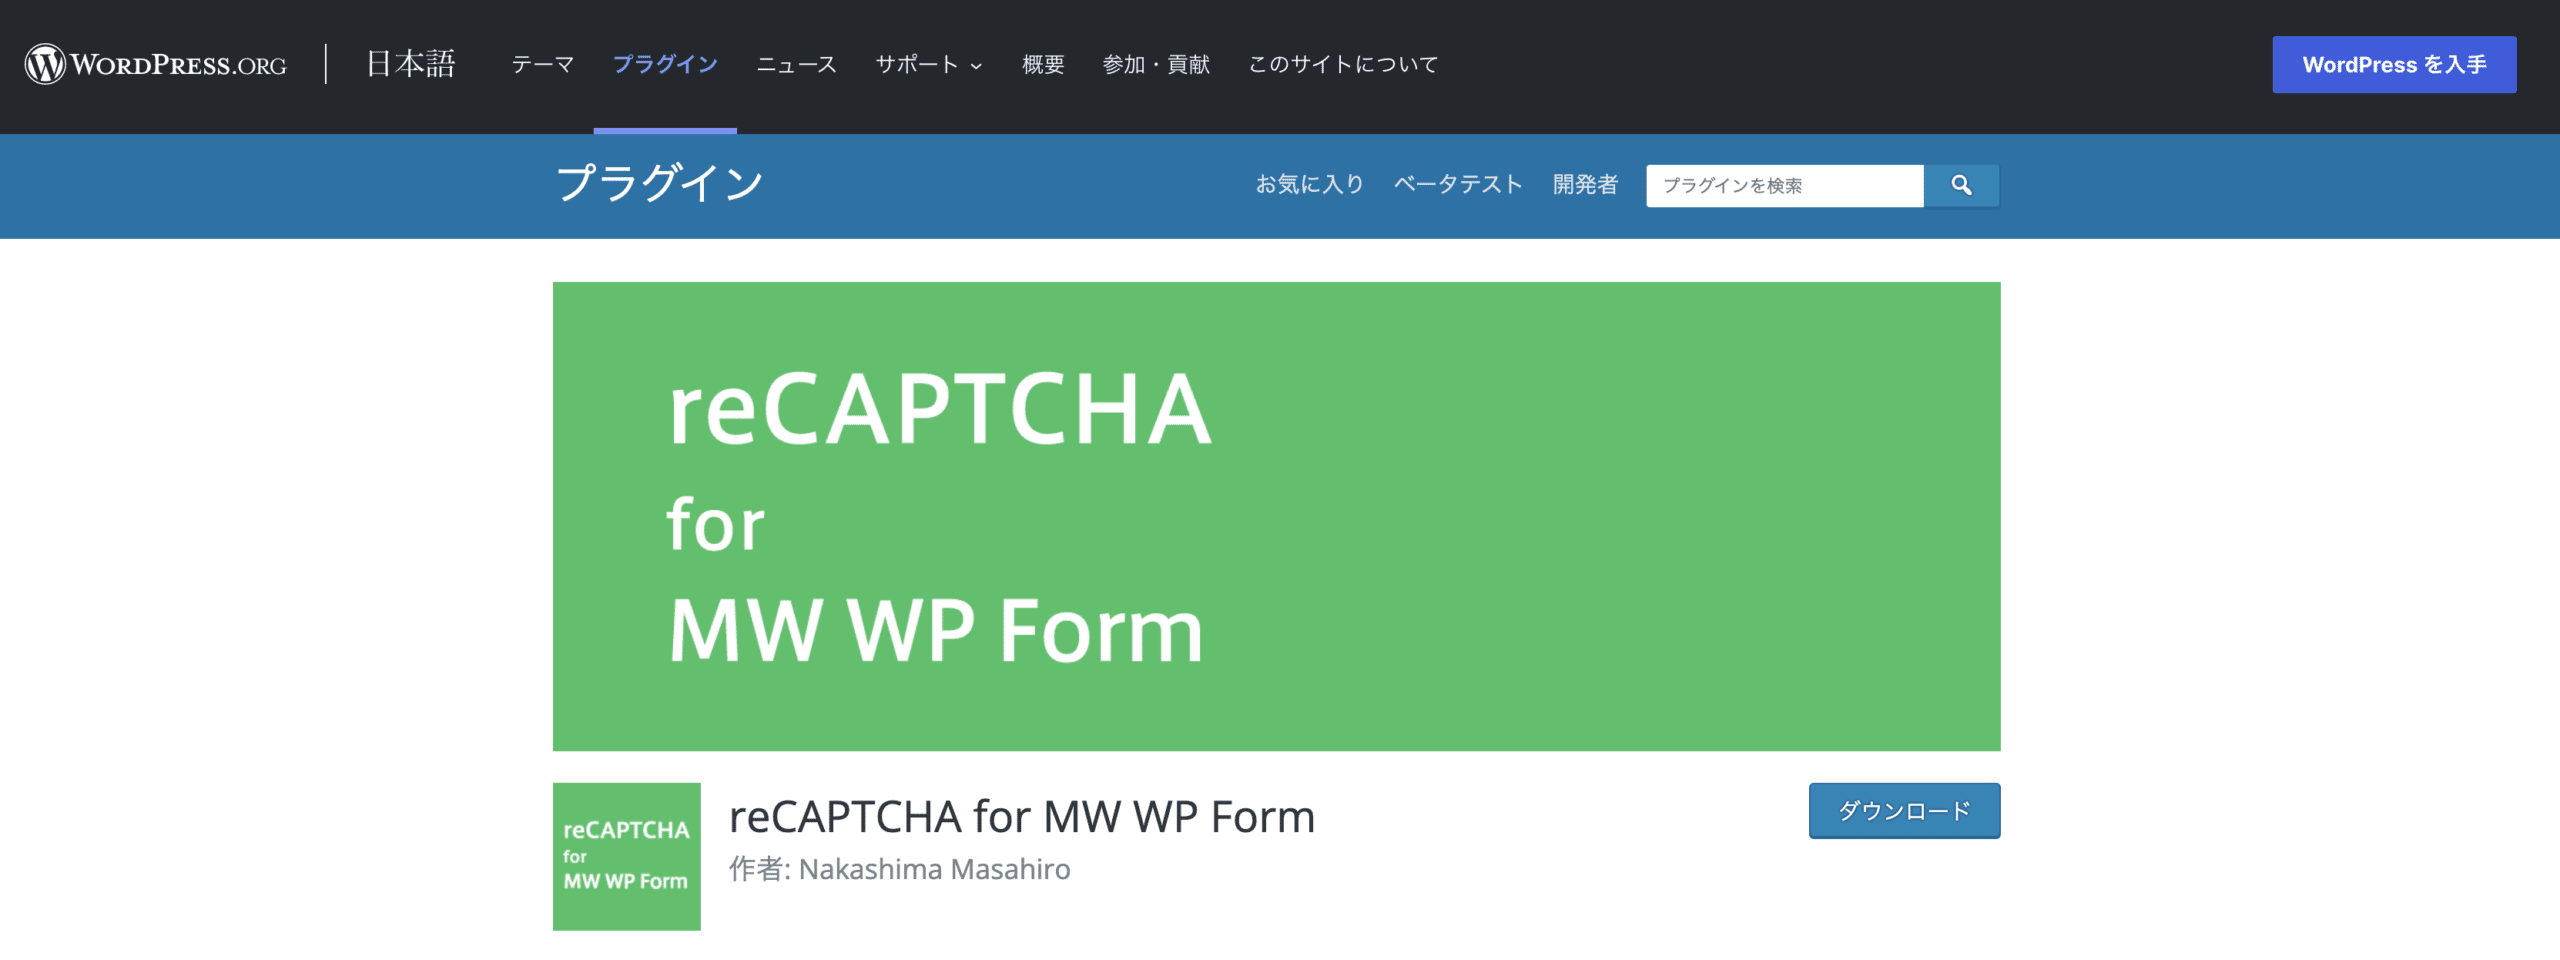Go to the ベータテスト section
The width and height of the screenshot is (2560, 960).
coord(1457,184)
